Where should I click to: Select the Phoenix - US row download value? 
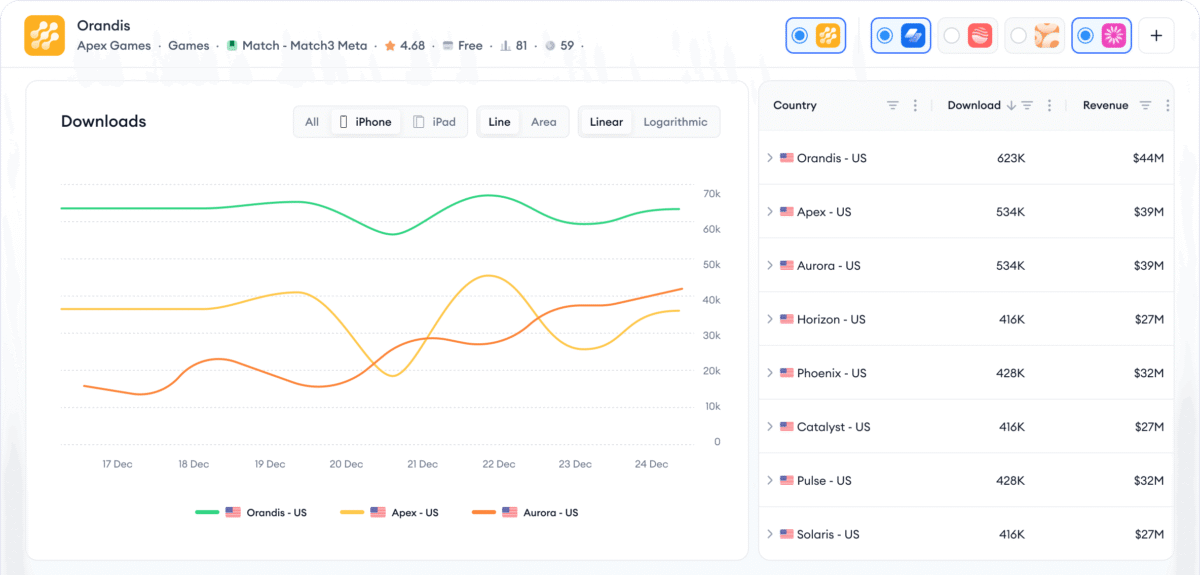coord(1011,373)
